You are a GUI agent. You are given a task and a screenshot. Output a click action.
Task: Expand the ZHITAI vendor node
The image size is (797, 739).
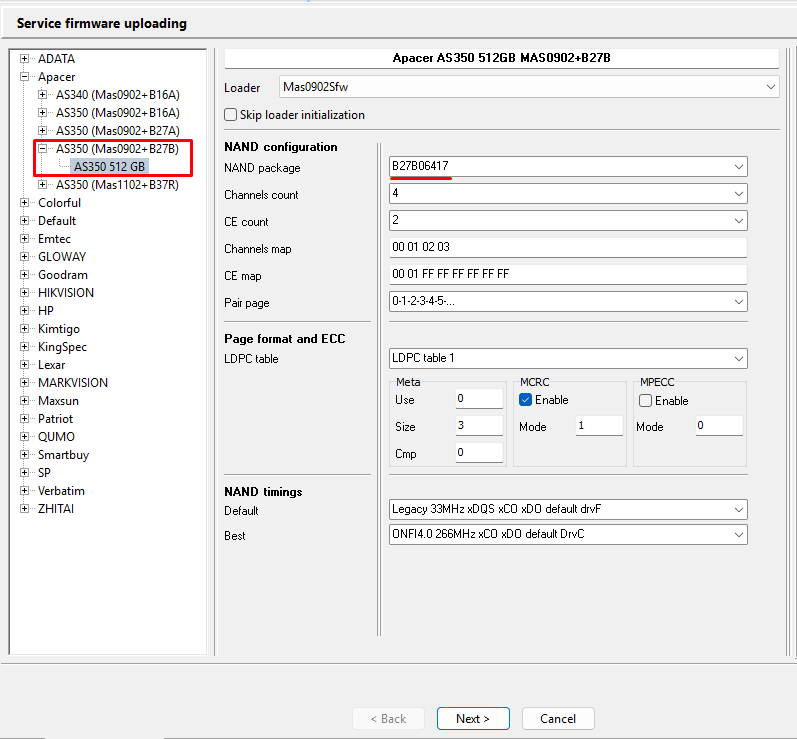point(24,509)
